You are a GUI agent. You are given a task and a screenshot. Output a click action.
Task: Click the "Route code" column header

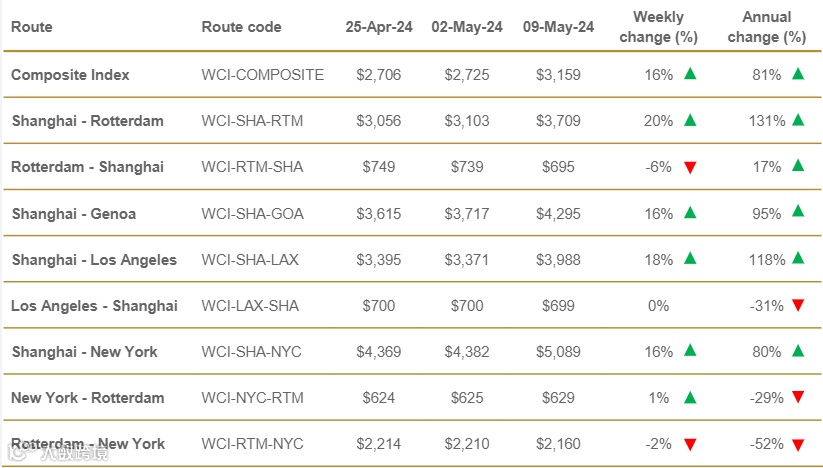[241, 27]
